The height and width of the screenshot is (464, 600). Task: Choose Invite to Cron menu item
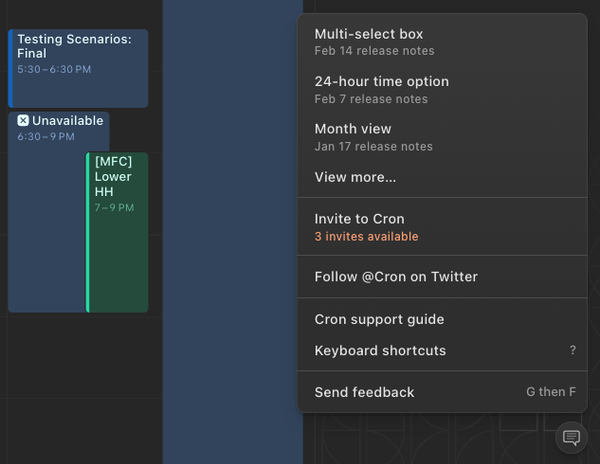[x=442, y=227]
